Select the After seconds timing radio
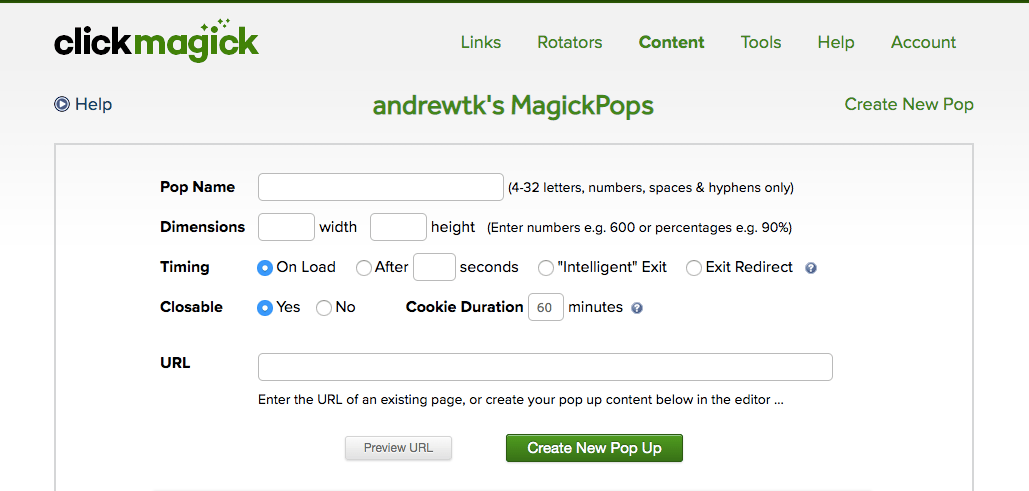 point(364,268)
